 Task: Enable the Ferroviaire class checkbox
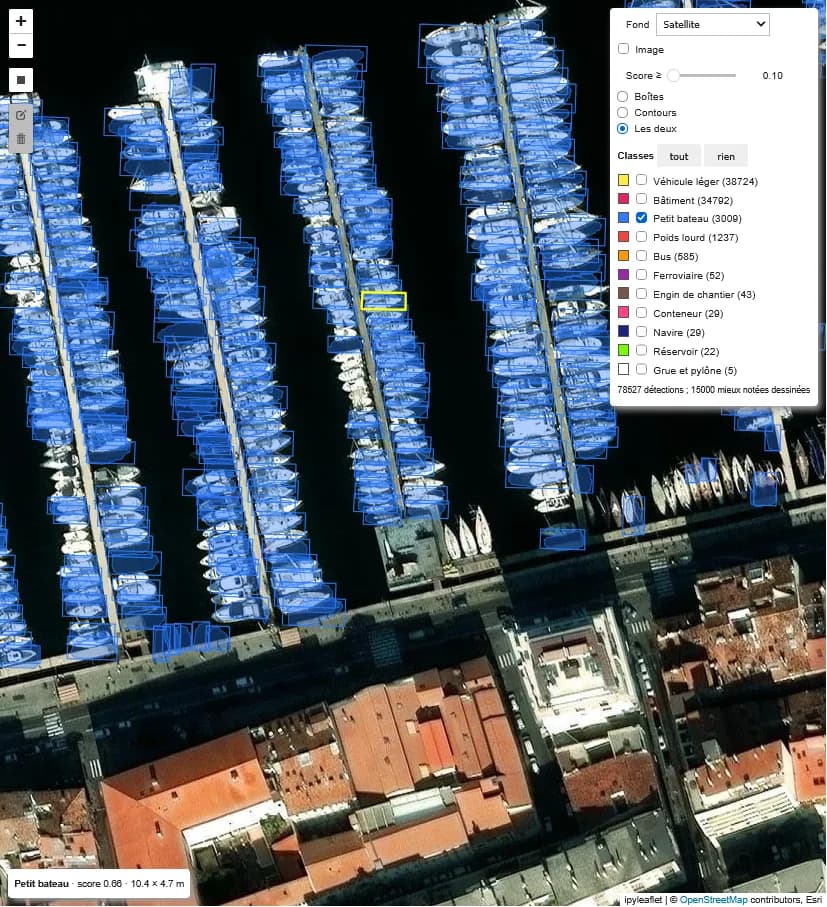tap(641, 275)
